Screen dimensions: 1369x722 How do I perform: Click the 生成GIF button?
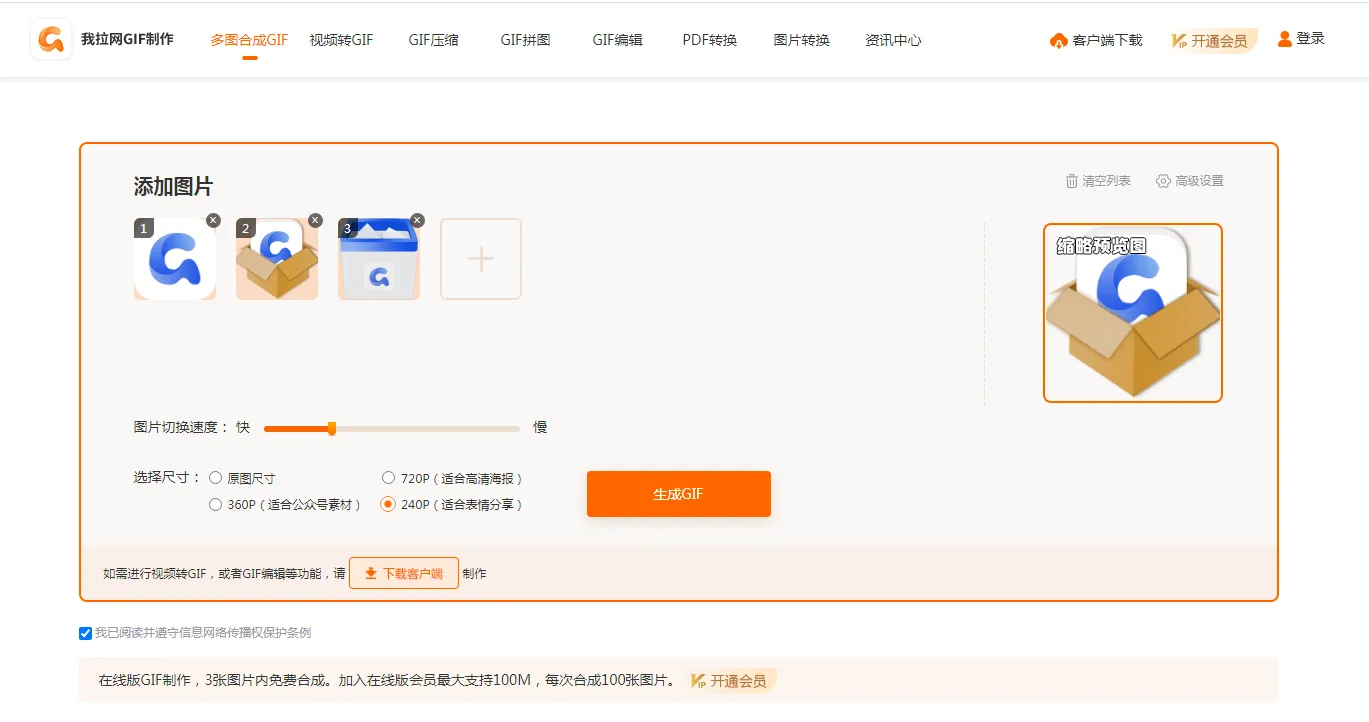[x=679, y=494]
